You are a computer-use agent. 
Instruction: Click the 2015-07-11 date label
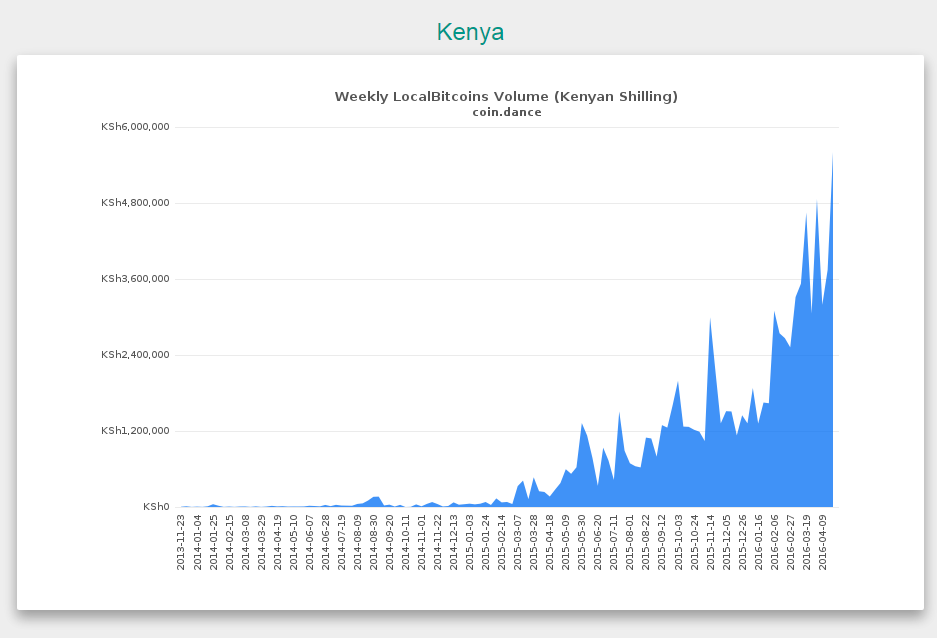coord(614,542)
